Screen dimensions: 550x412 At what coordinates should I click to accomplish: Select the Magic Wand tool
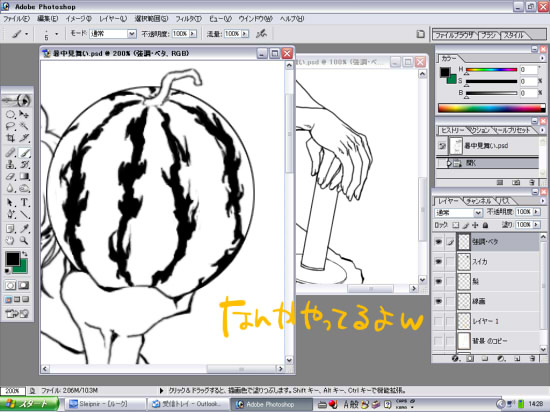tap(24, 126)
